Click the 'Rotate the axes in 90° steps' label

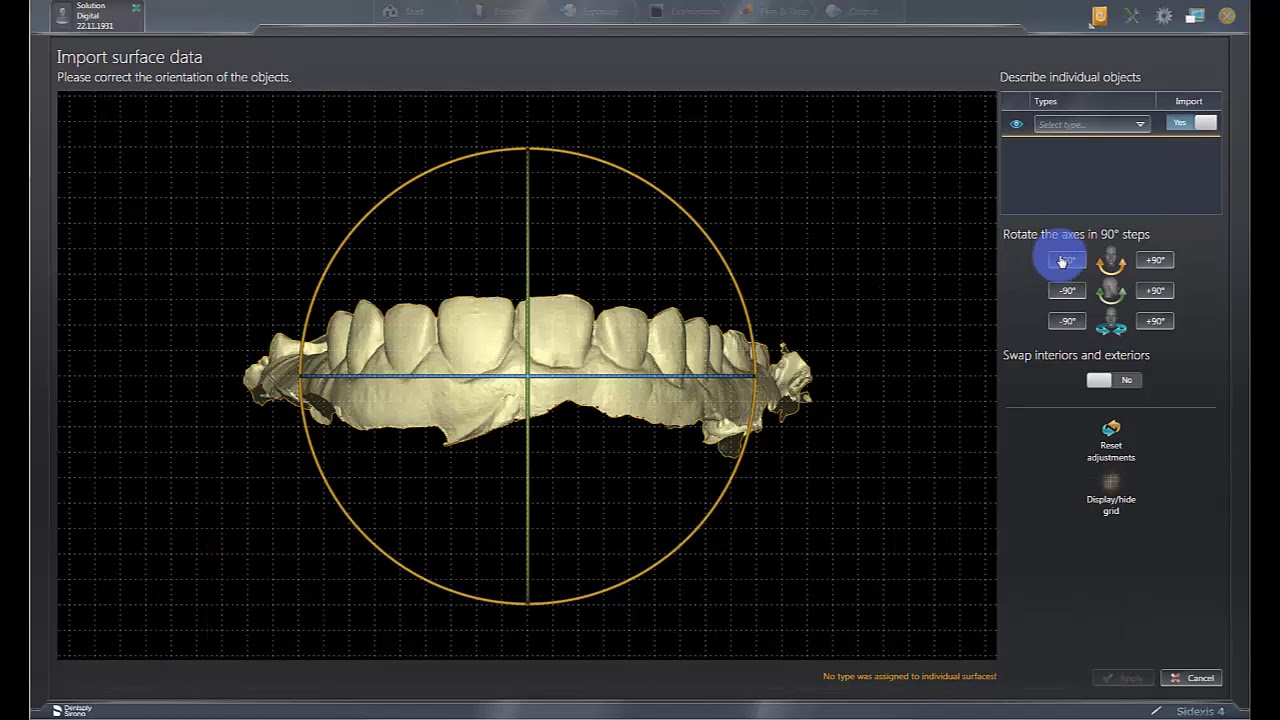tap(1076, 234)
